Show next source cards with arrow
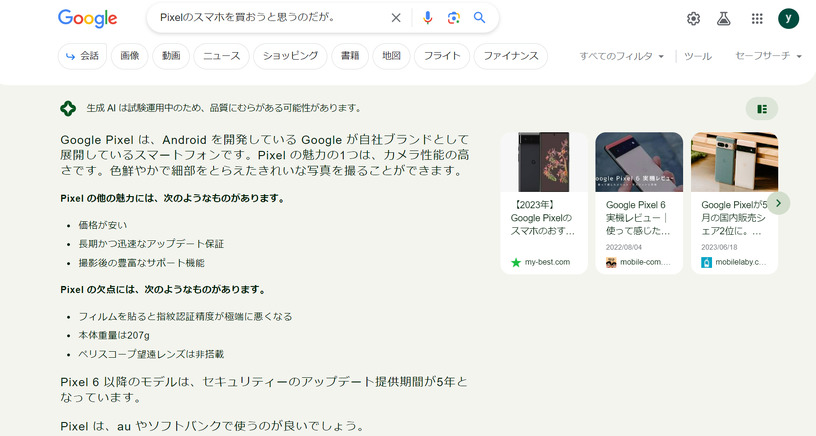816x436 pixels. pyautogui.click(x=779, y=203)
